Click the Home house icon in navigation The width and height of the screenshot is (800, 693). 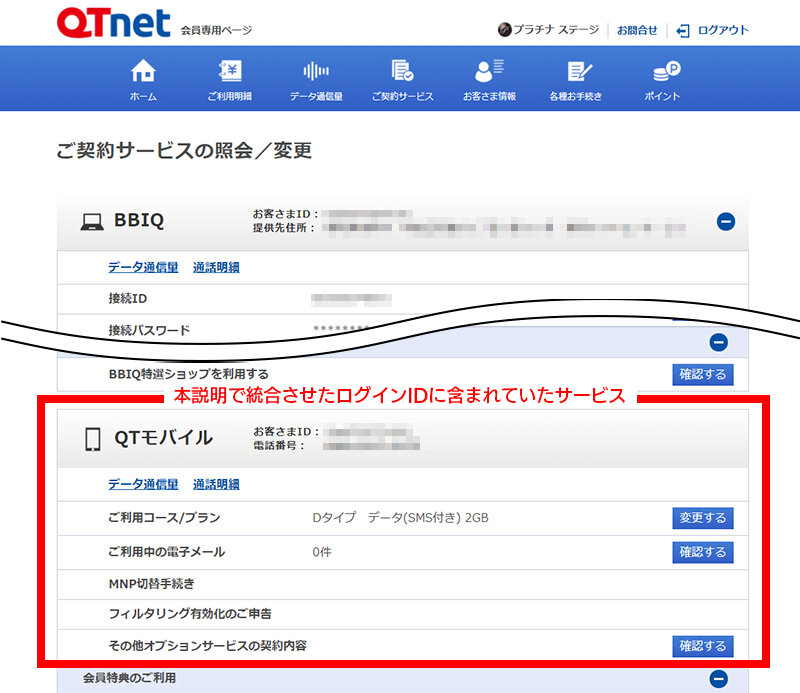point(143,72)
